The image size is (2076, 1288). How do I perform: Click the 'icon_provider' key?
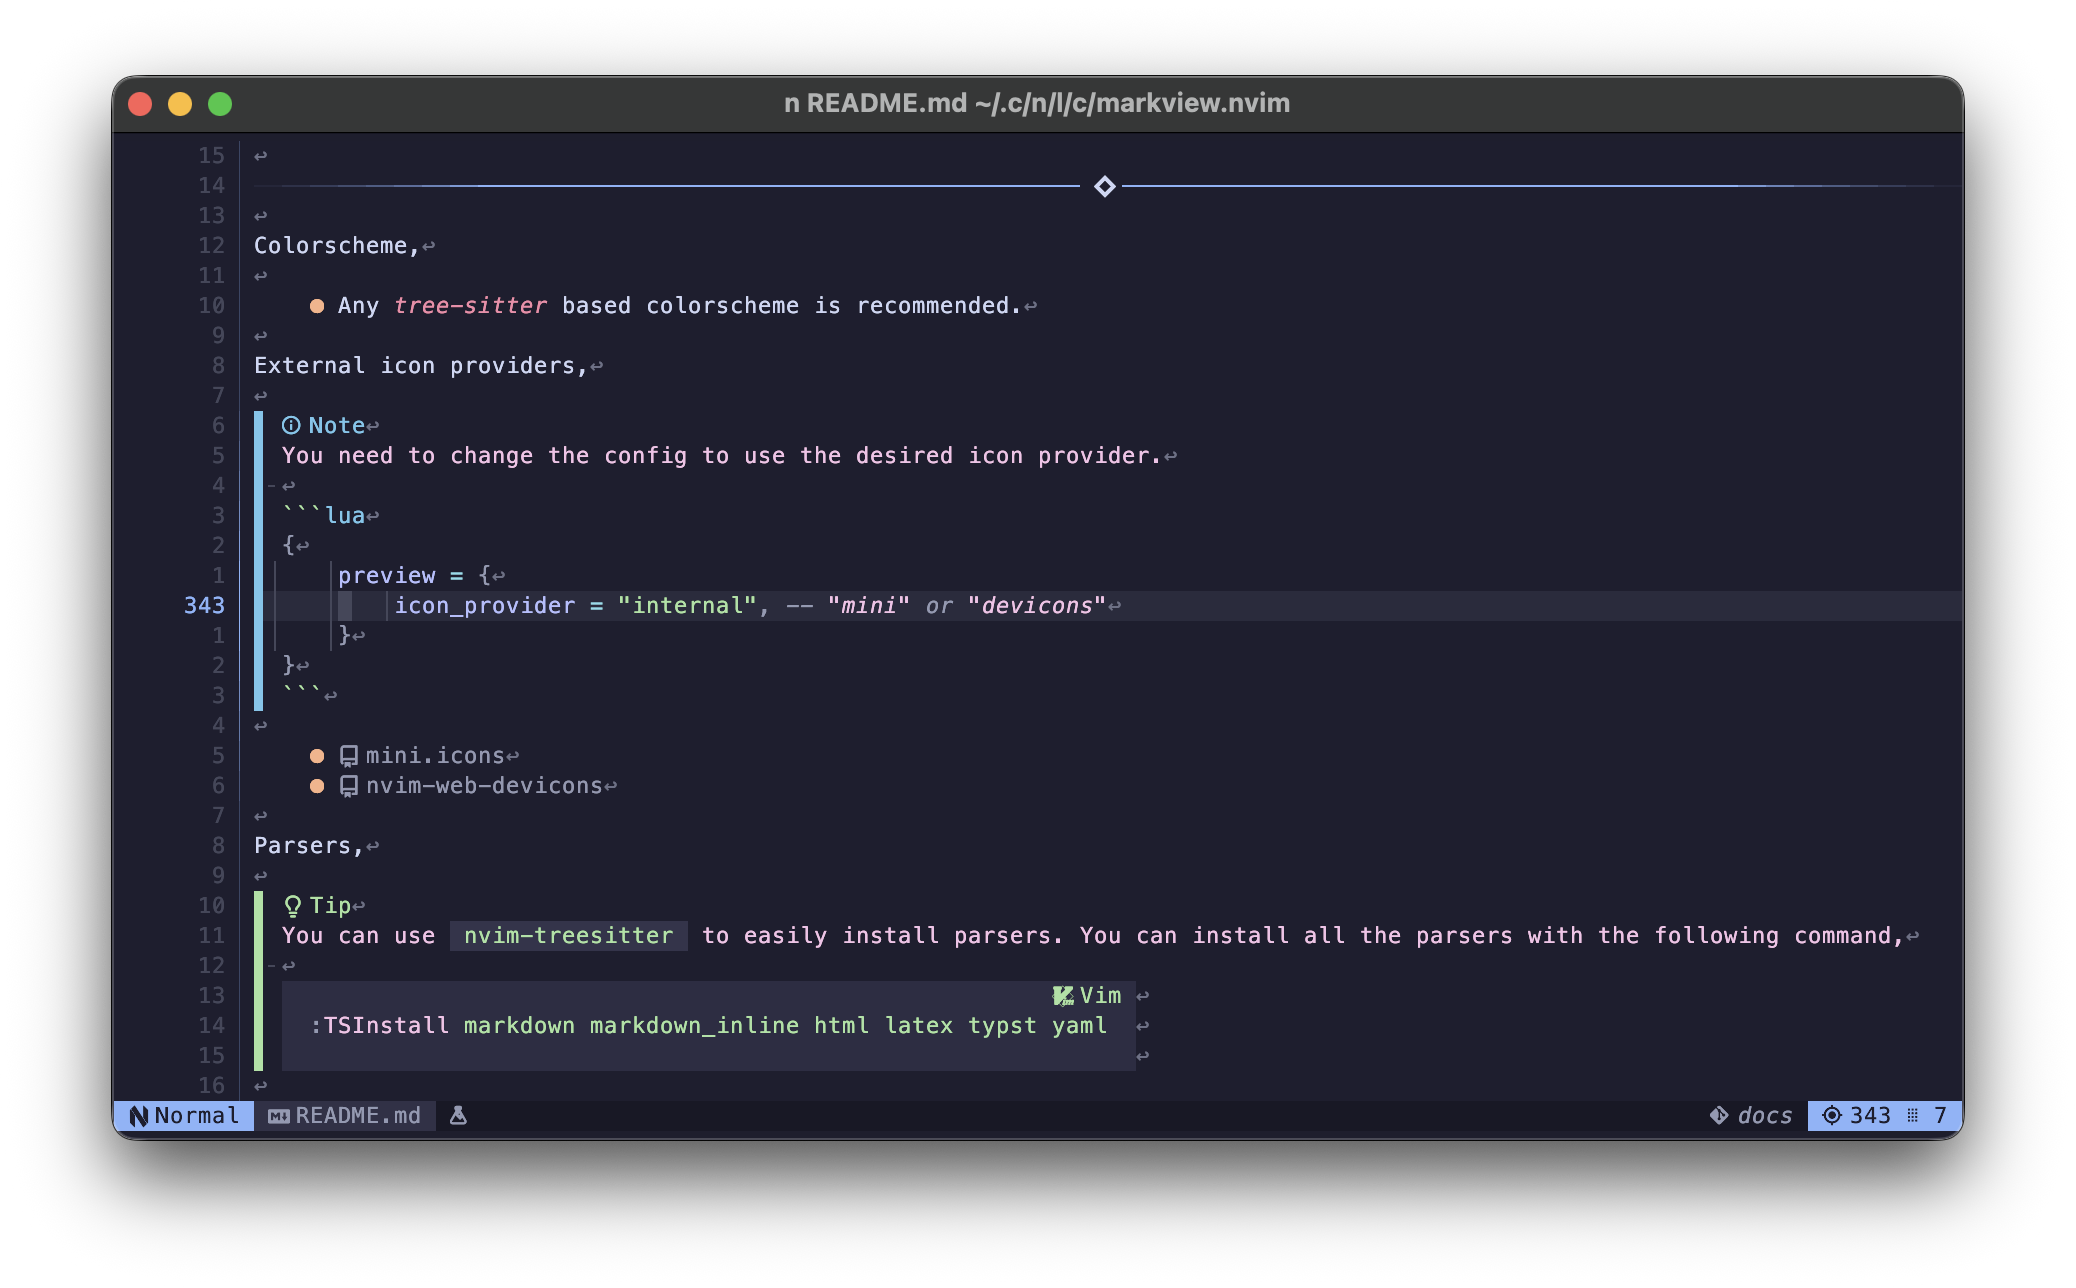pyautogui.click(x=485, y=606)
